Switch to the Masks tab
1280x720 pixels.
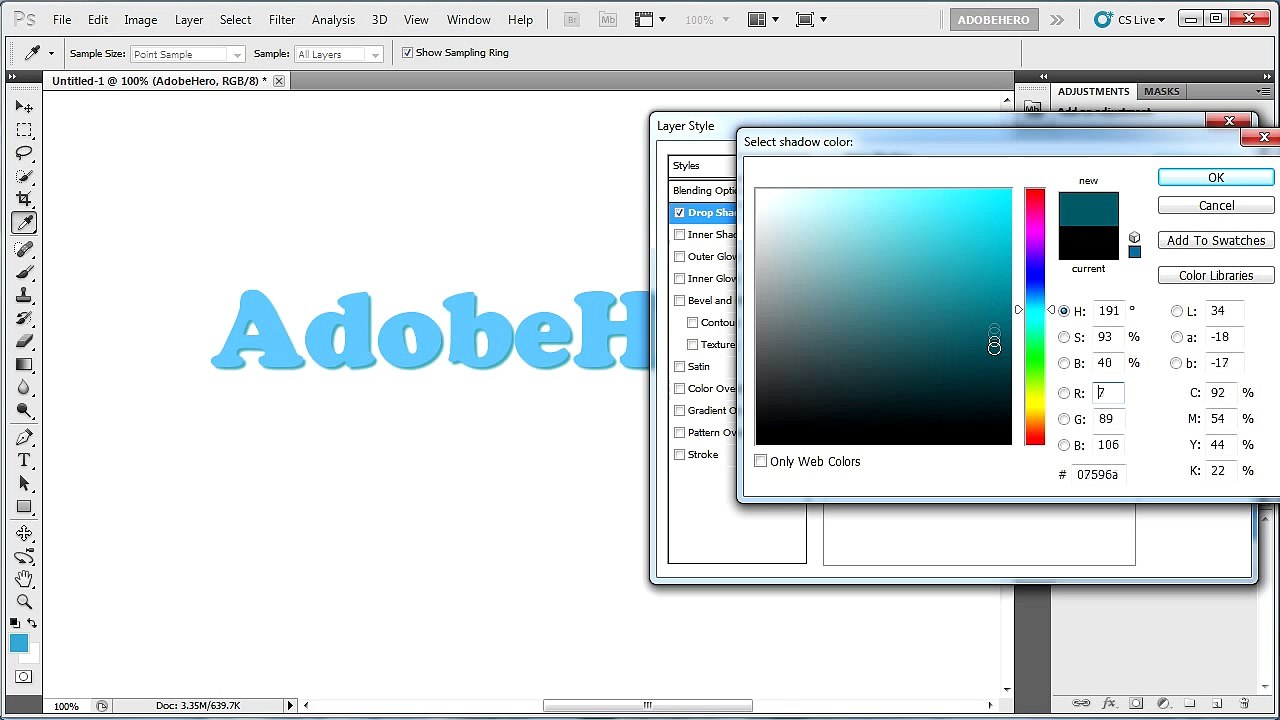pyautogui.click(x=1162, y=91)
